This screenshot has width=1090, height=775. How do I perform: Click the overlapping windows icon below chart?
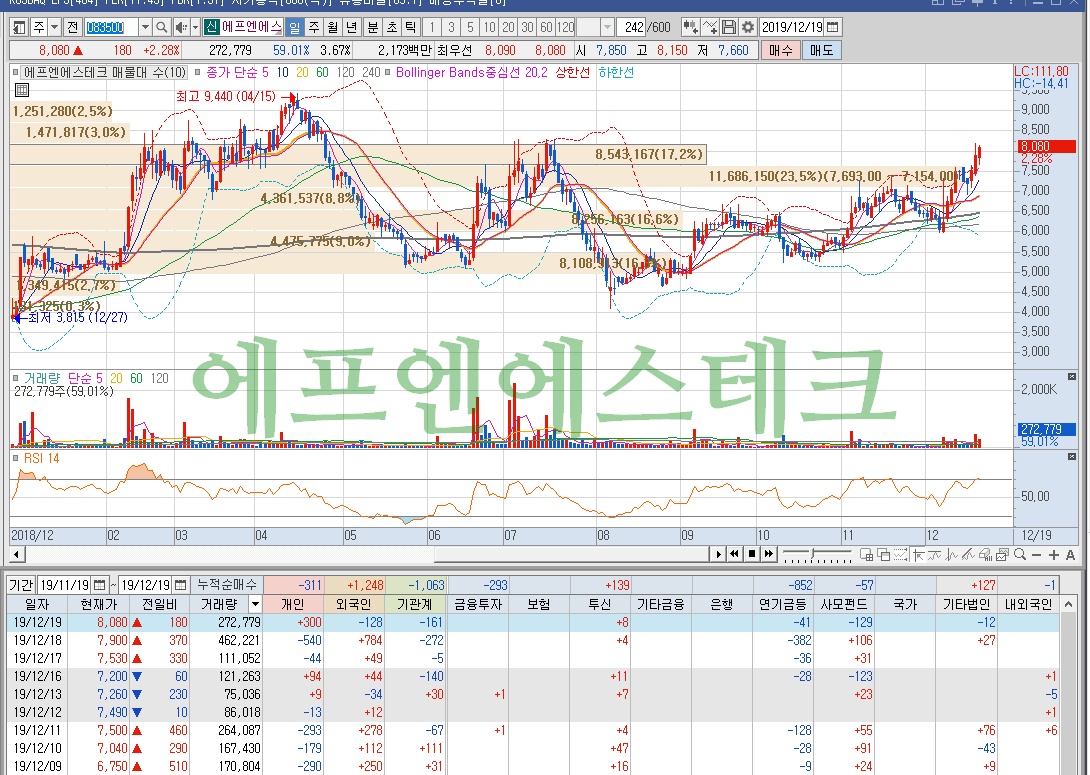tap(884, 555)
